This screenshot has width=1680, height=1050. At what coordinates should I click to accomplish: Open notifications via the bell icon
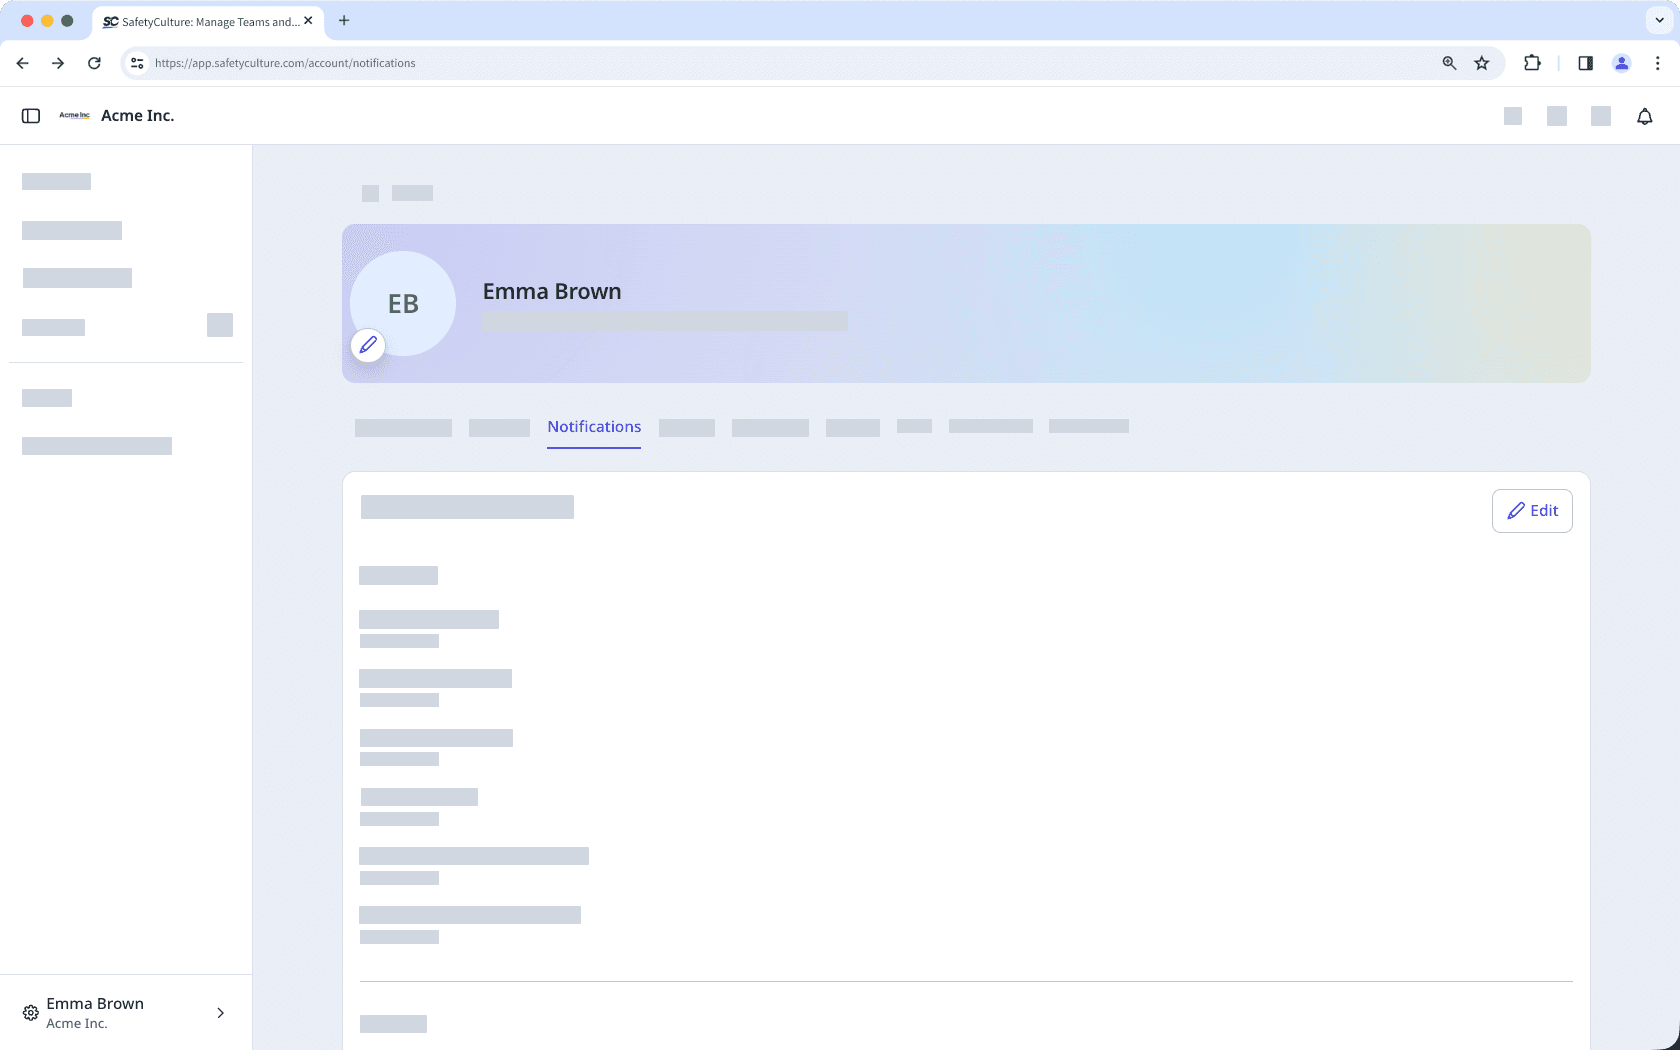click(x=1644, y=116)
